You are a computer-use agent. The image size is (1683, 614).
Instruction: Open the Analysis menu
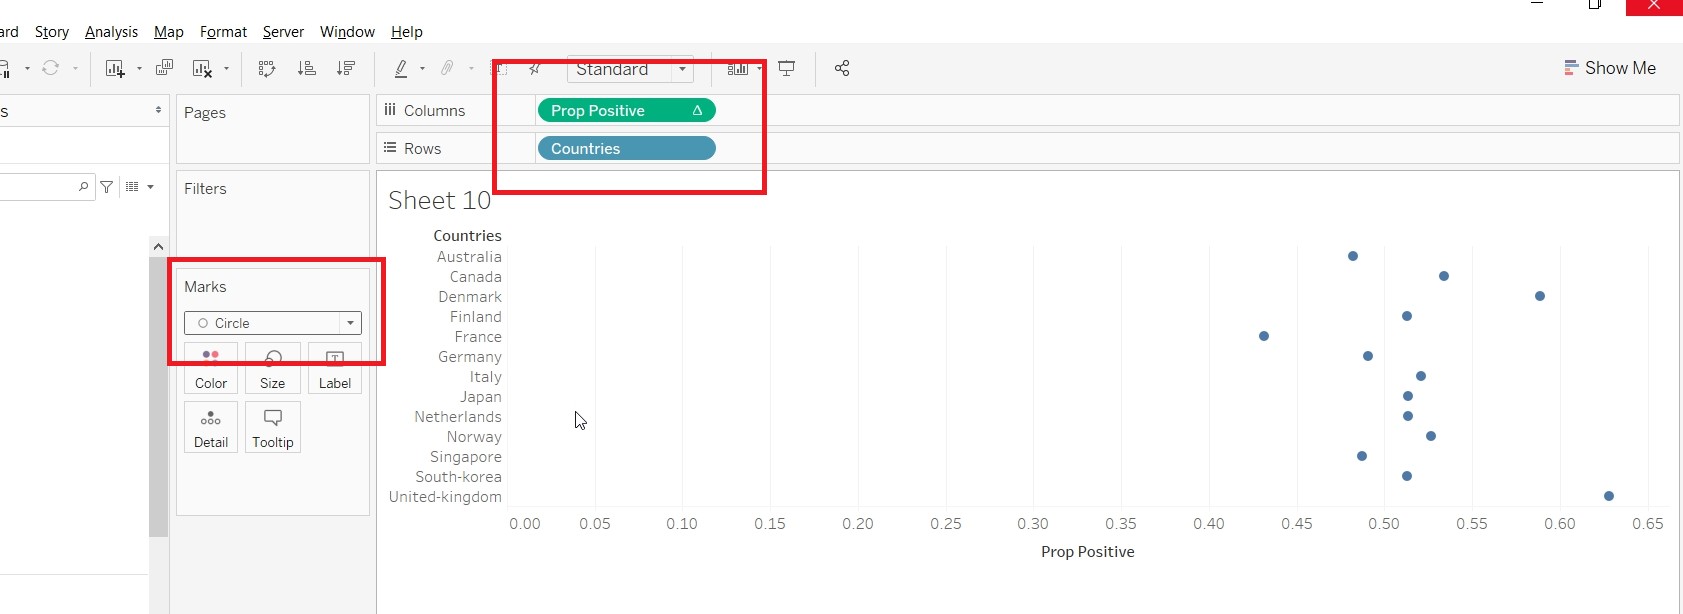coord(111,32)
